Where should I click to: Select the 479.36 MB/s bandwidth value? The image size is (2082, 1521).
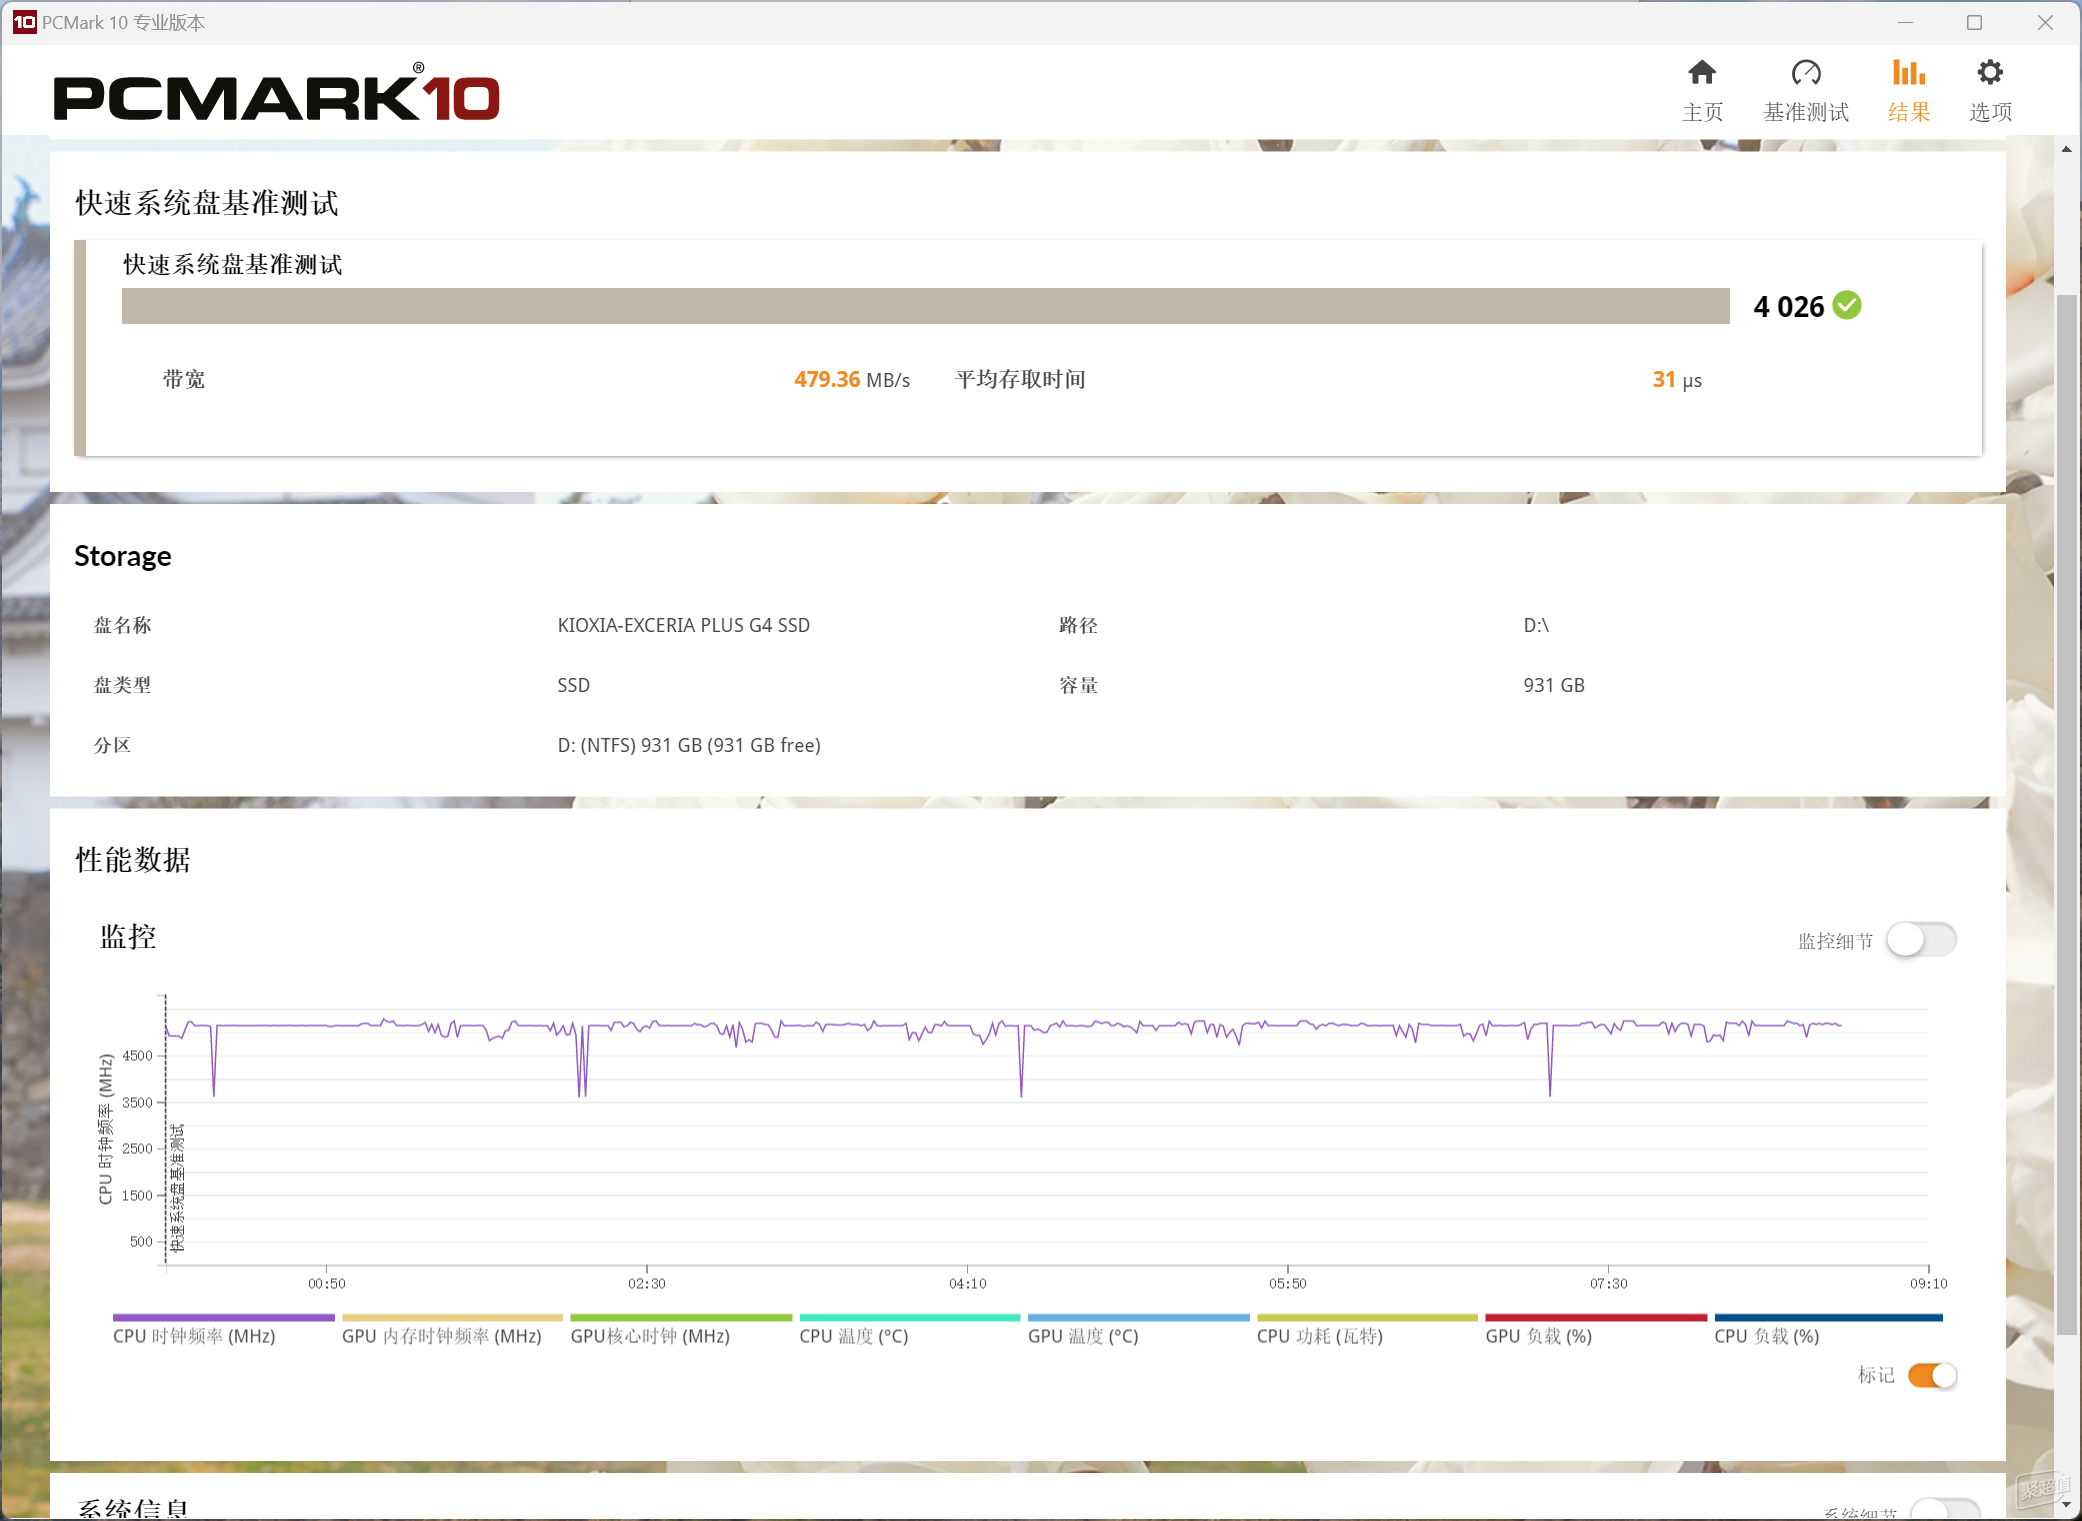pyautogui.click(x=852, y=380)
